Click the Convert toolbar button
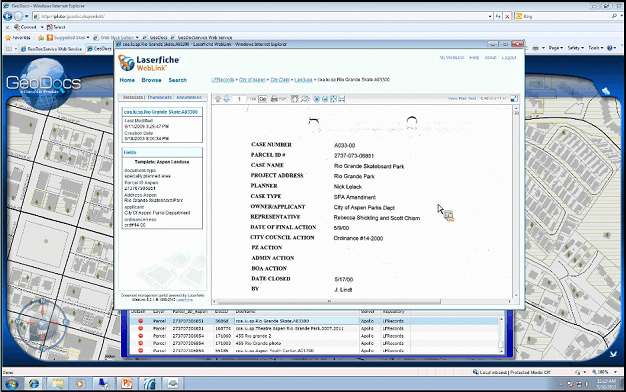The width and height of the screenshot is (626, 392). coord(25,27)
